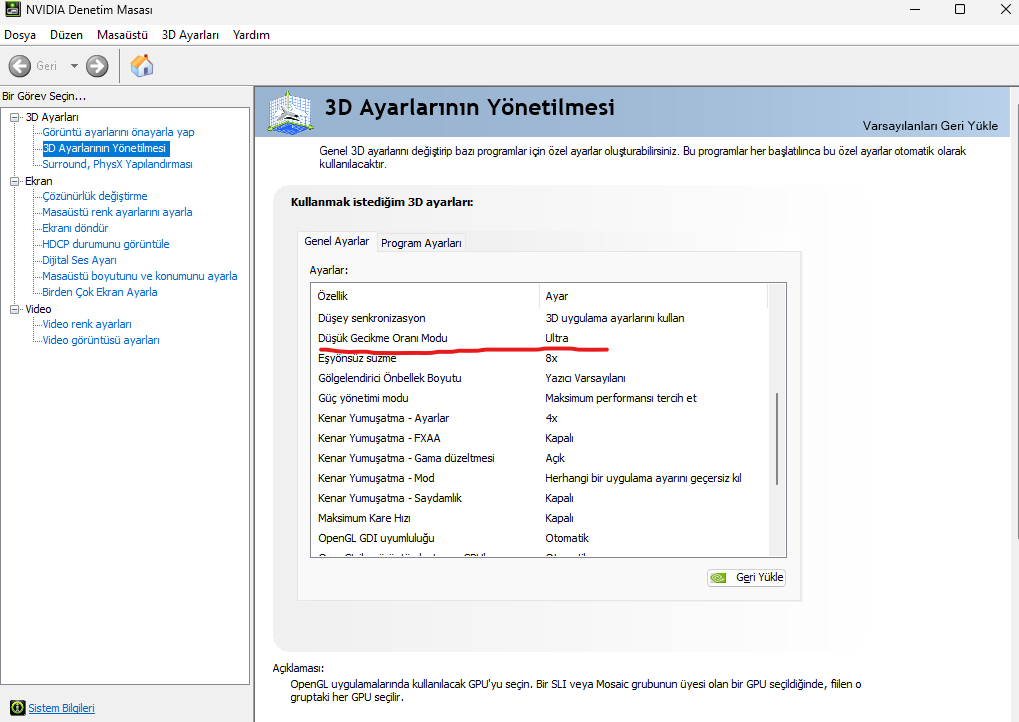Viewport: 1019px width, 722px height.
Task: Open the Dosya menu
Action: 19,35
